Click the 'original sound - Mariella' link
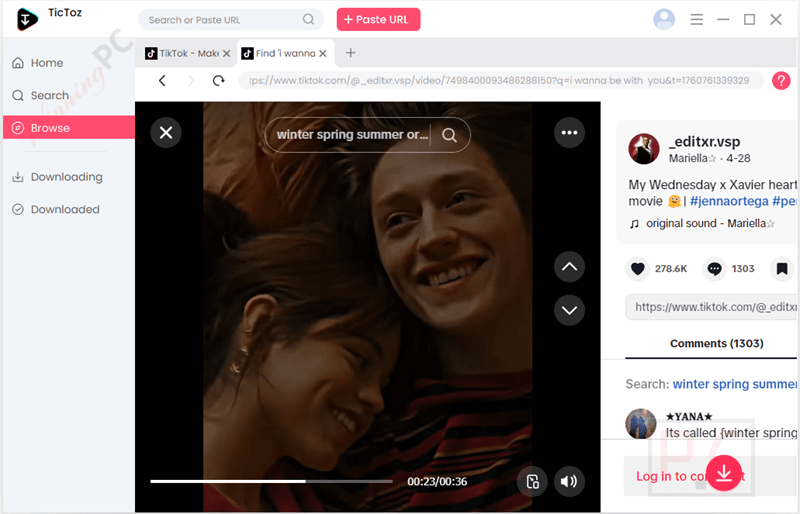This screenshot has width=800, height=514. pyautogui.click(x=710, y=224)
